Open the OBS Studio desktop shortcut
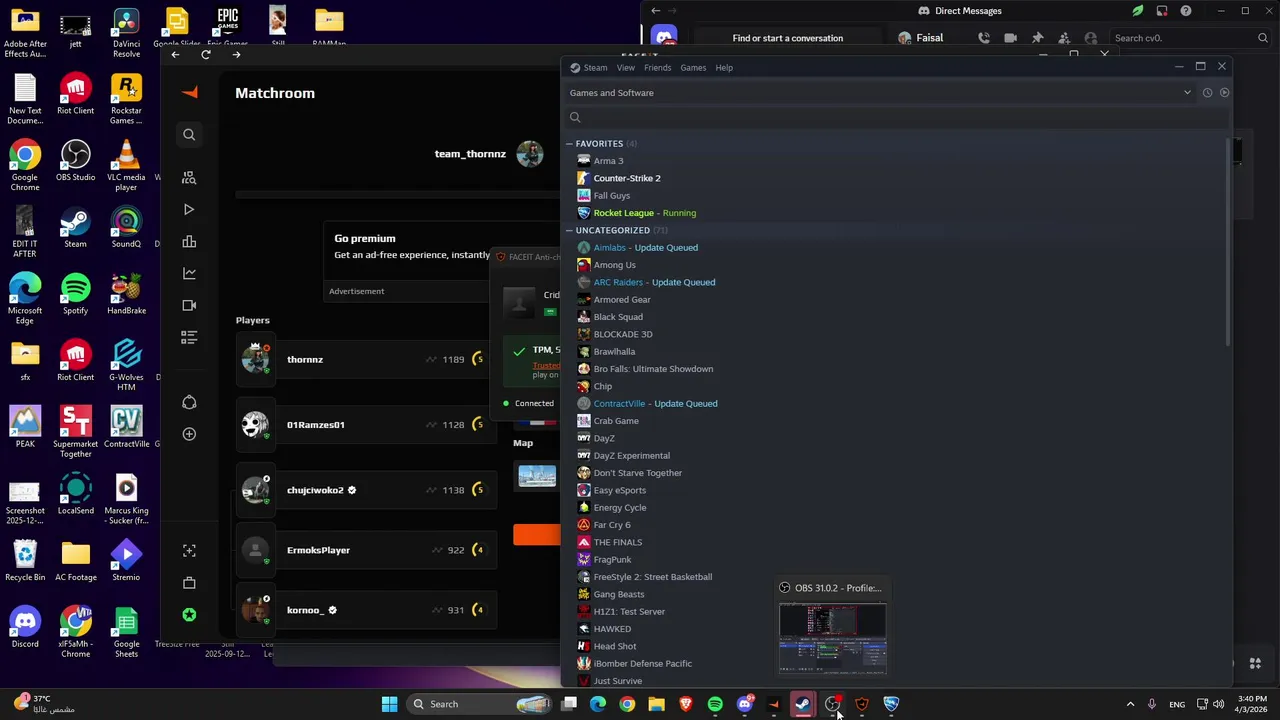 click(75, 161)
